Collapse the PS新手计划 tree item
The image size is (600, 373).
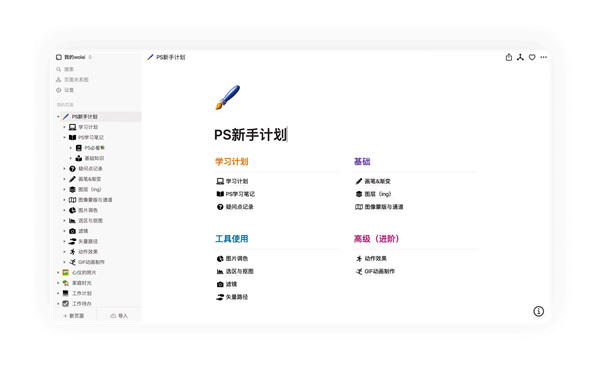pyautogui.click(x=58, y=117)
